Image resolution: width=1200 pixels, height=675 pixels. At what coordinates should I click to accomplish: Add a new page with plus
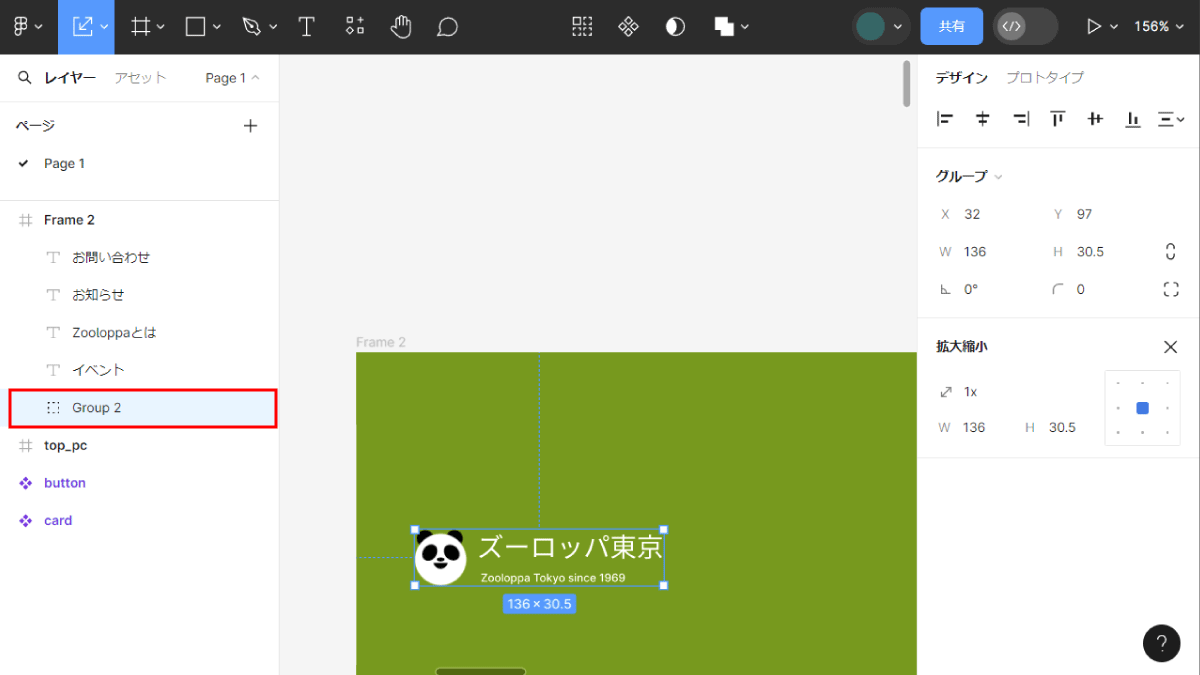(251, 126)
